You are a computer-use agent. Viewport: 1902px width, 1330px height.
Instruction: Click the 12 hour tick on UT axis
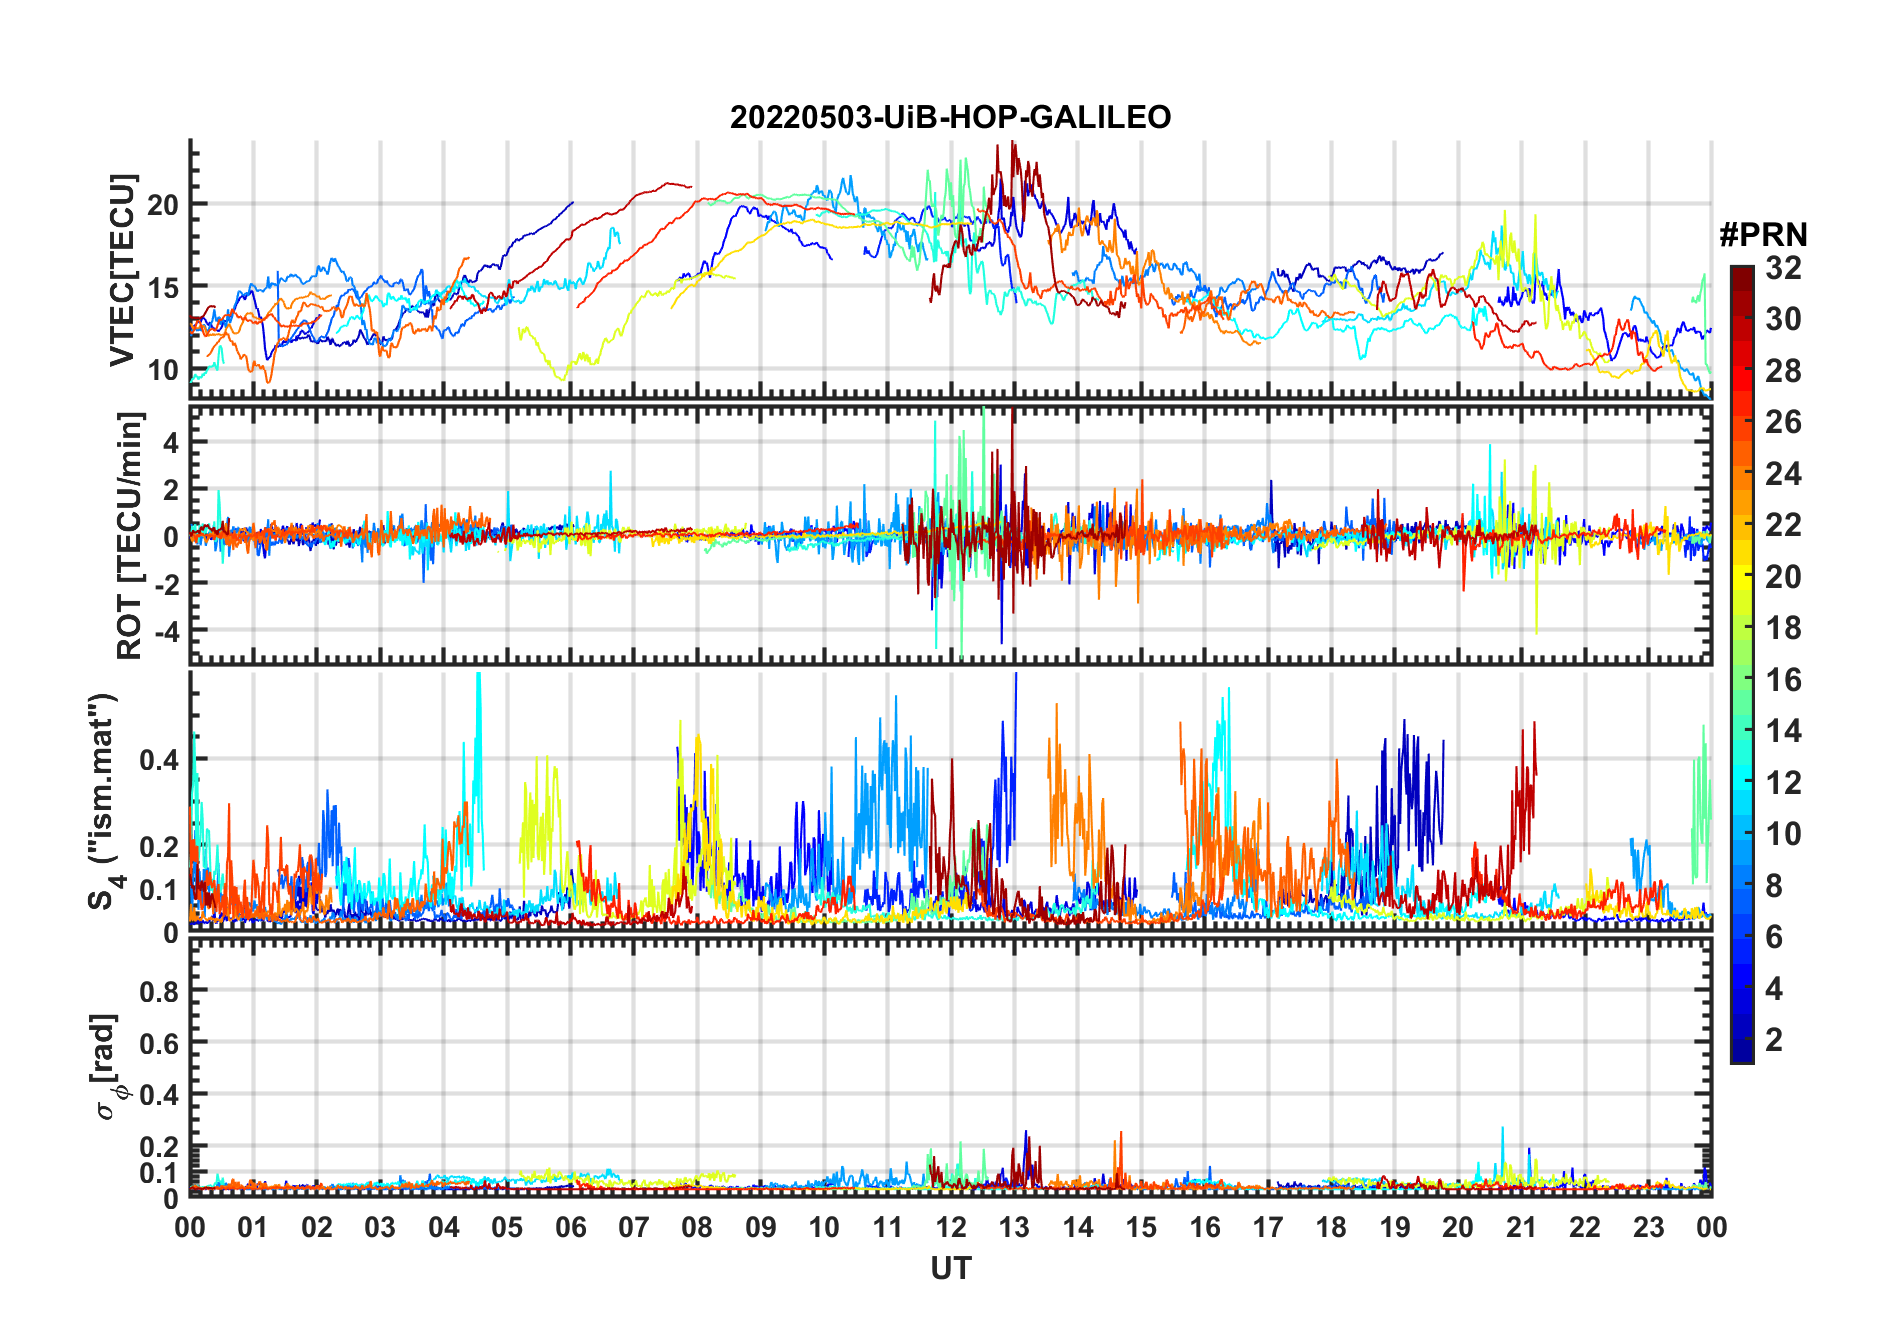[951, 1227]
